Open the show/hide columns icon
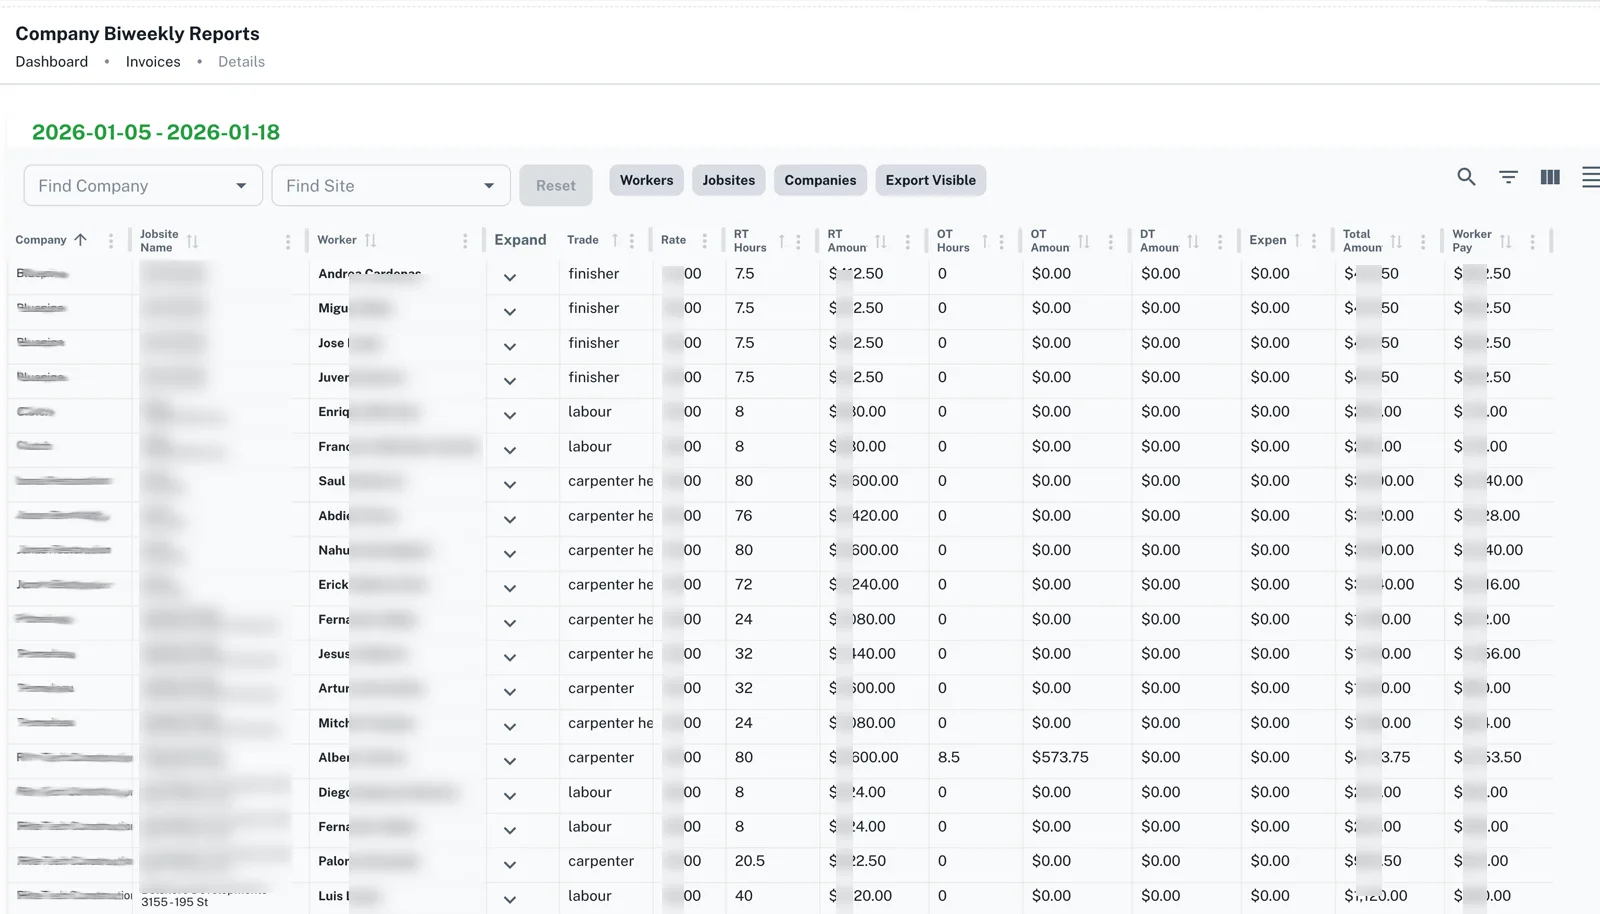The width and height of the screenshot is (1600, 914). (1550, 177)
